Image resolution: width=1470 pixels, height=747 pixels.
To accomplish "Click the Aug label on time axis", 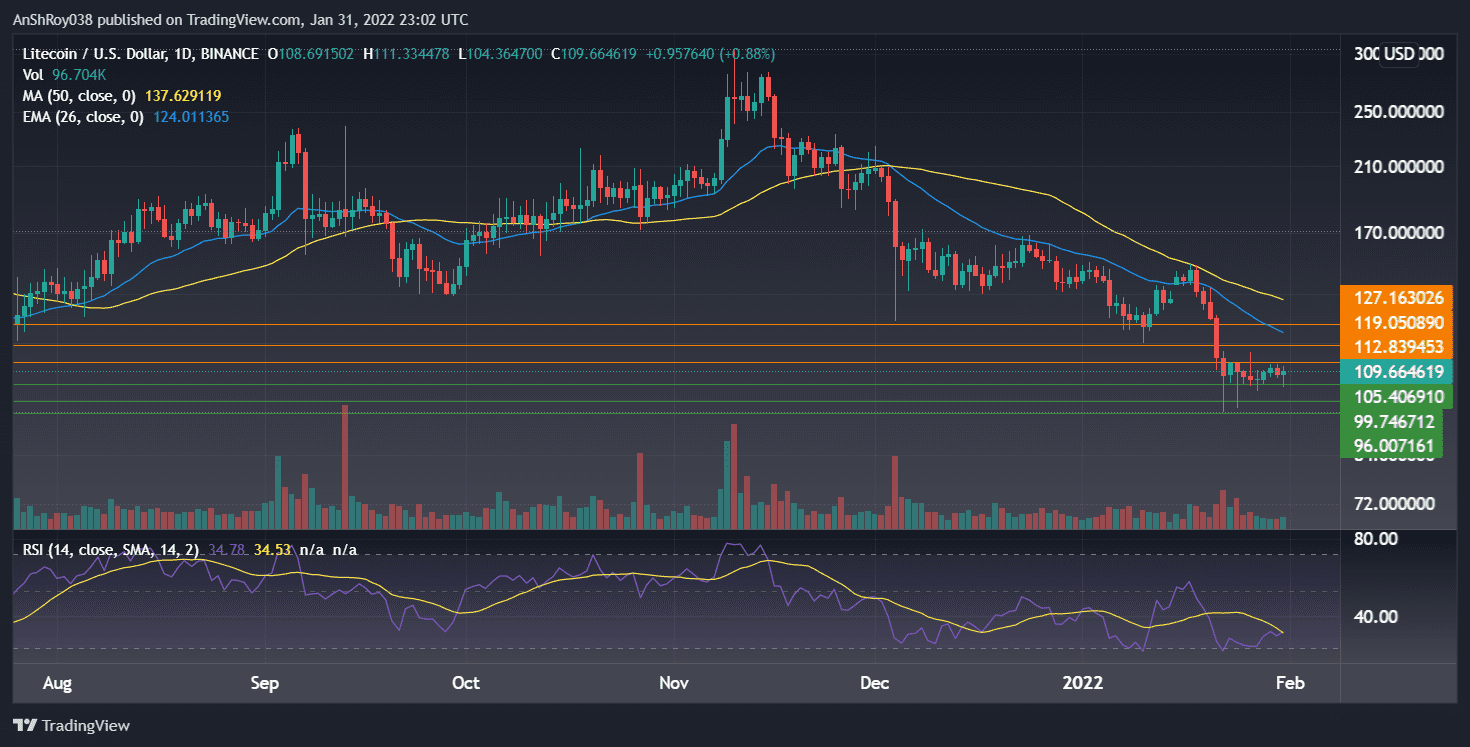I will point(57,683).
